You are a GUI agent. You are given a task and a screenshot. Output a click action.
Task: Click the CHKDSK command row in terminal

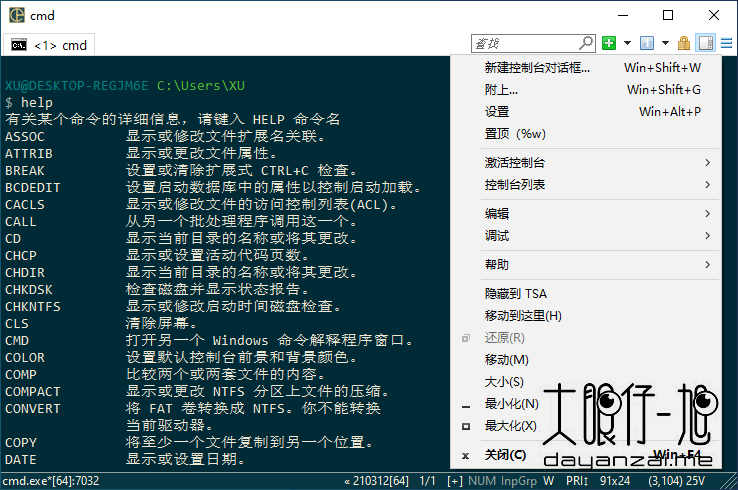(x=157, y=289)
